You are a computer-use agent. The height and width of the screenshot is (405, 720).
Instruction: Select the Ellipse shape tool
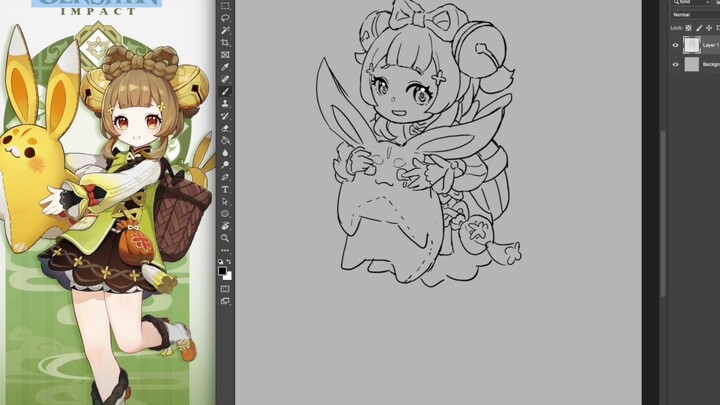[225, 214]
